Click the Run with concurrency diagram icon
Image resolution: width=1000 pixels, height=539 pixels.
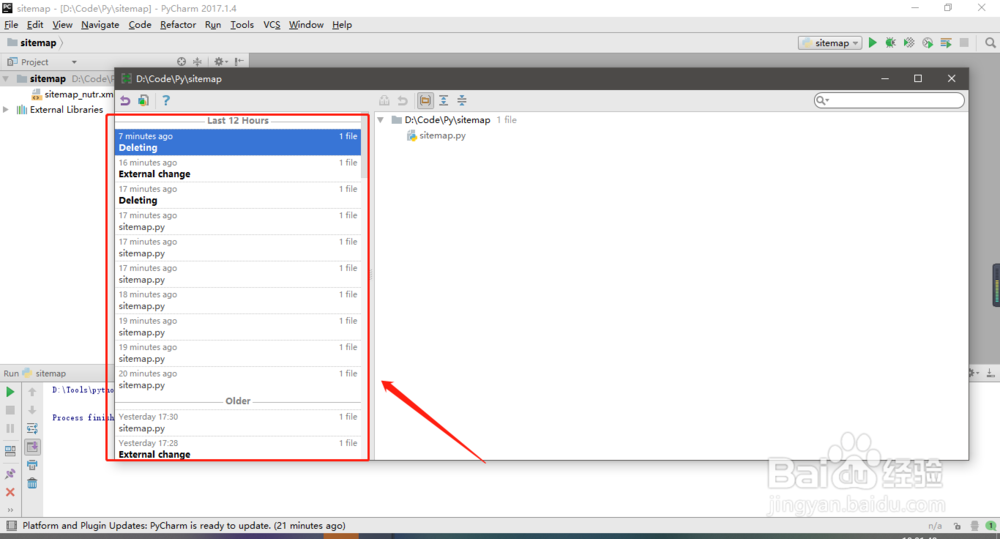pyautogui.click(x=946, y=43)
